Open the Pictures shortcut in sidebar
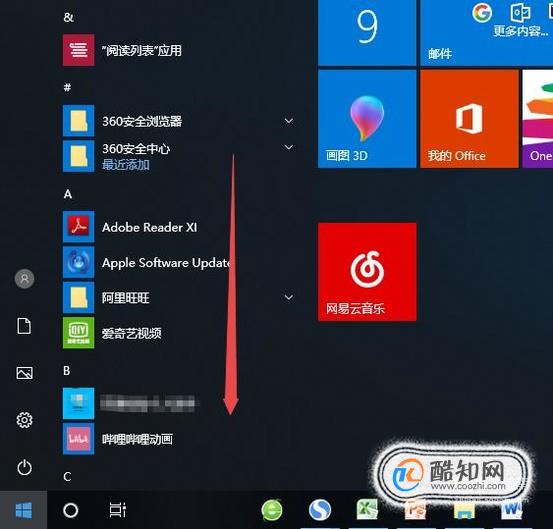 click(24, 373)
